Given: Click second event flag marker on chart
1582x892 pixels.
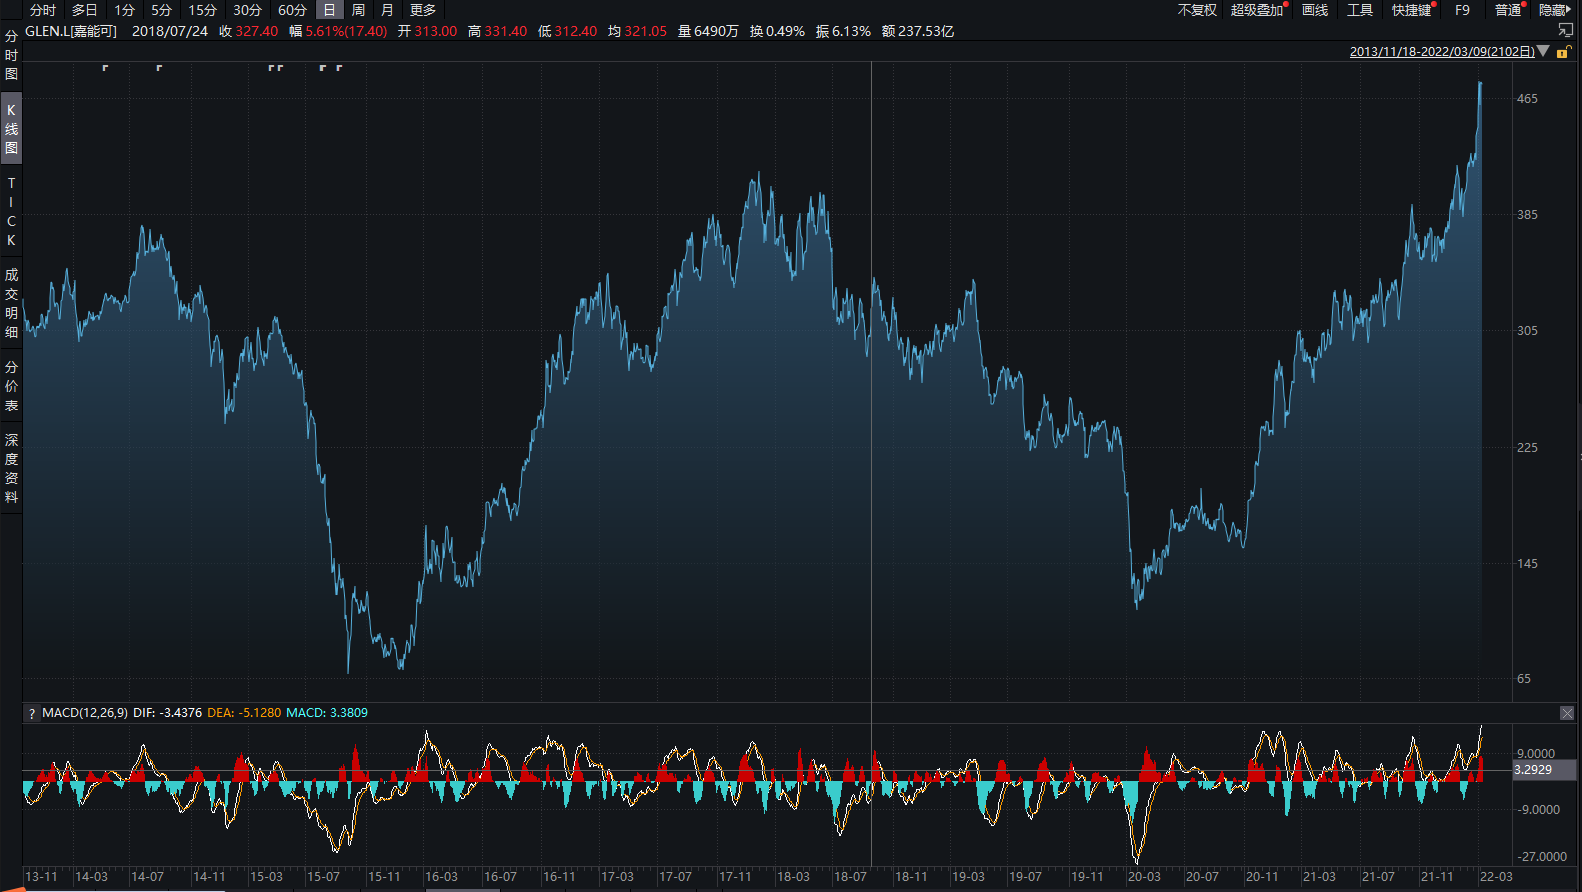Looking at the screenshot, I should (159, 68).
